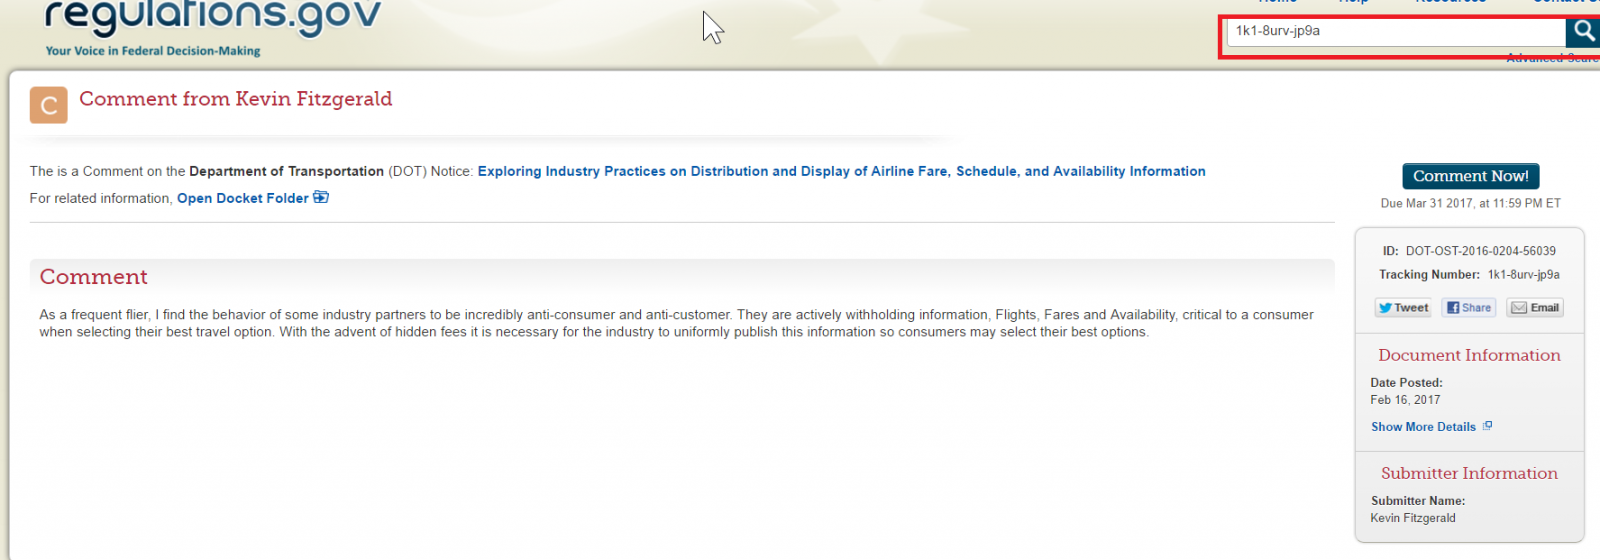Click the Department of Transportation text
The width and height of the screenshot is (1600, 560).
(286, 171)
